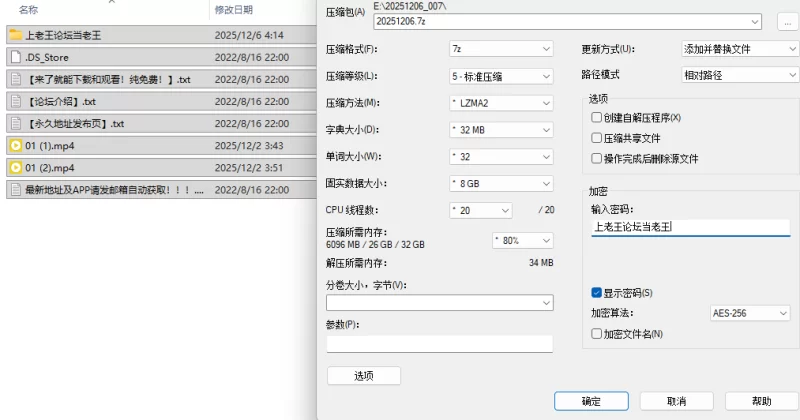Select 【来了就能下载和观看!纯免费!】.txt file name
This screenshot has height=420, width=800.
[108, 79]
